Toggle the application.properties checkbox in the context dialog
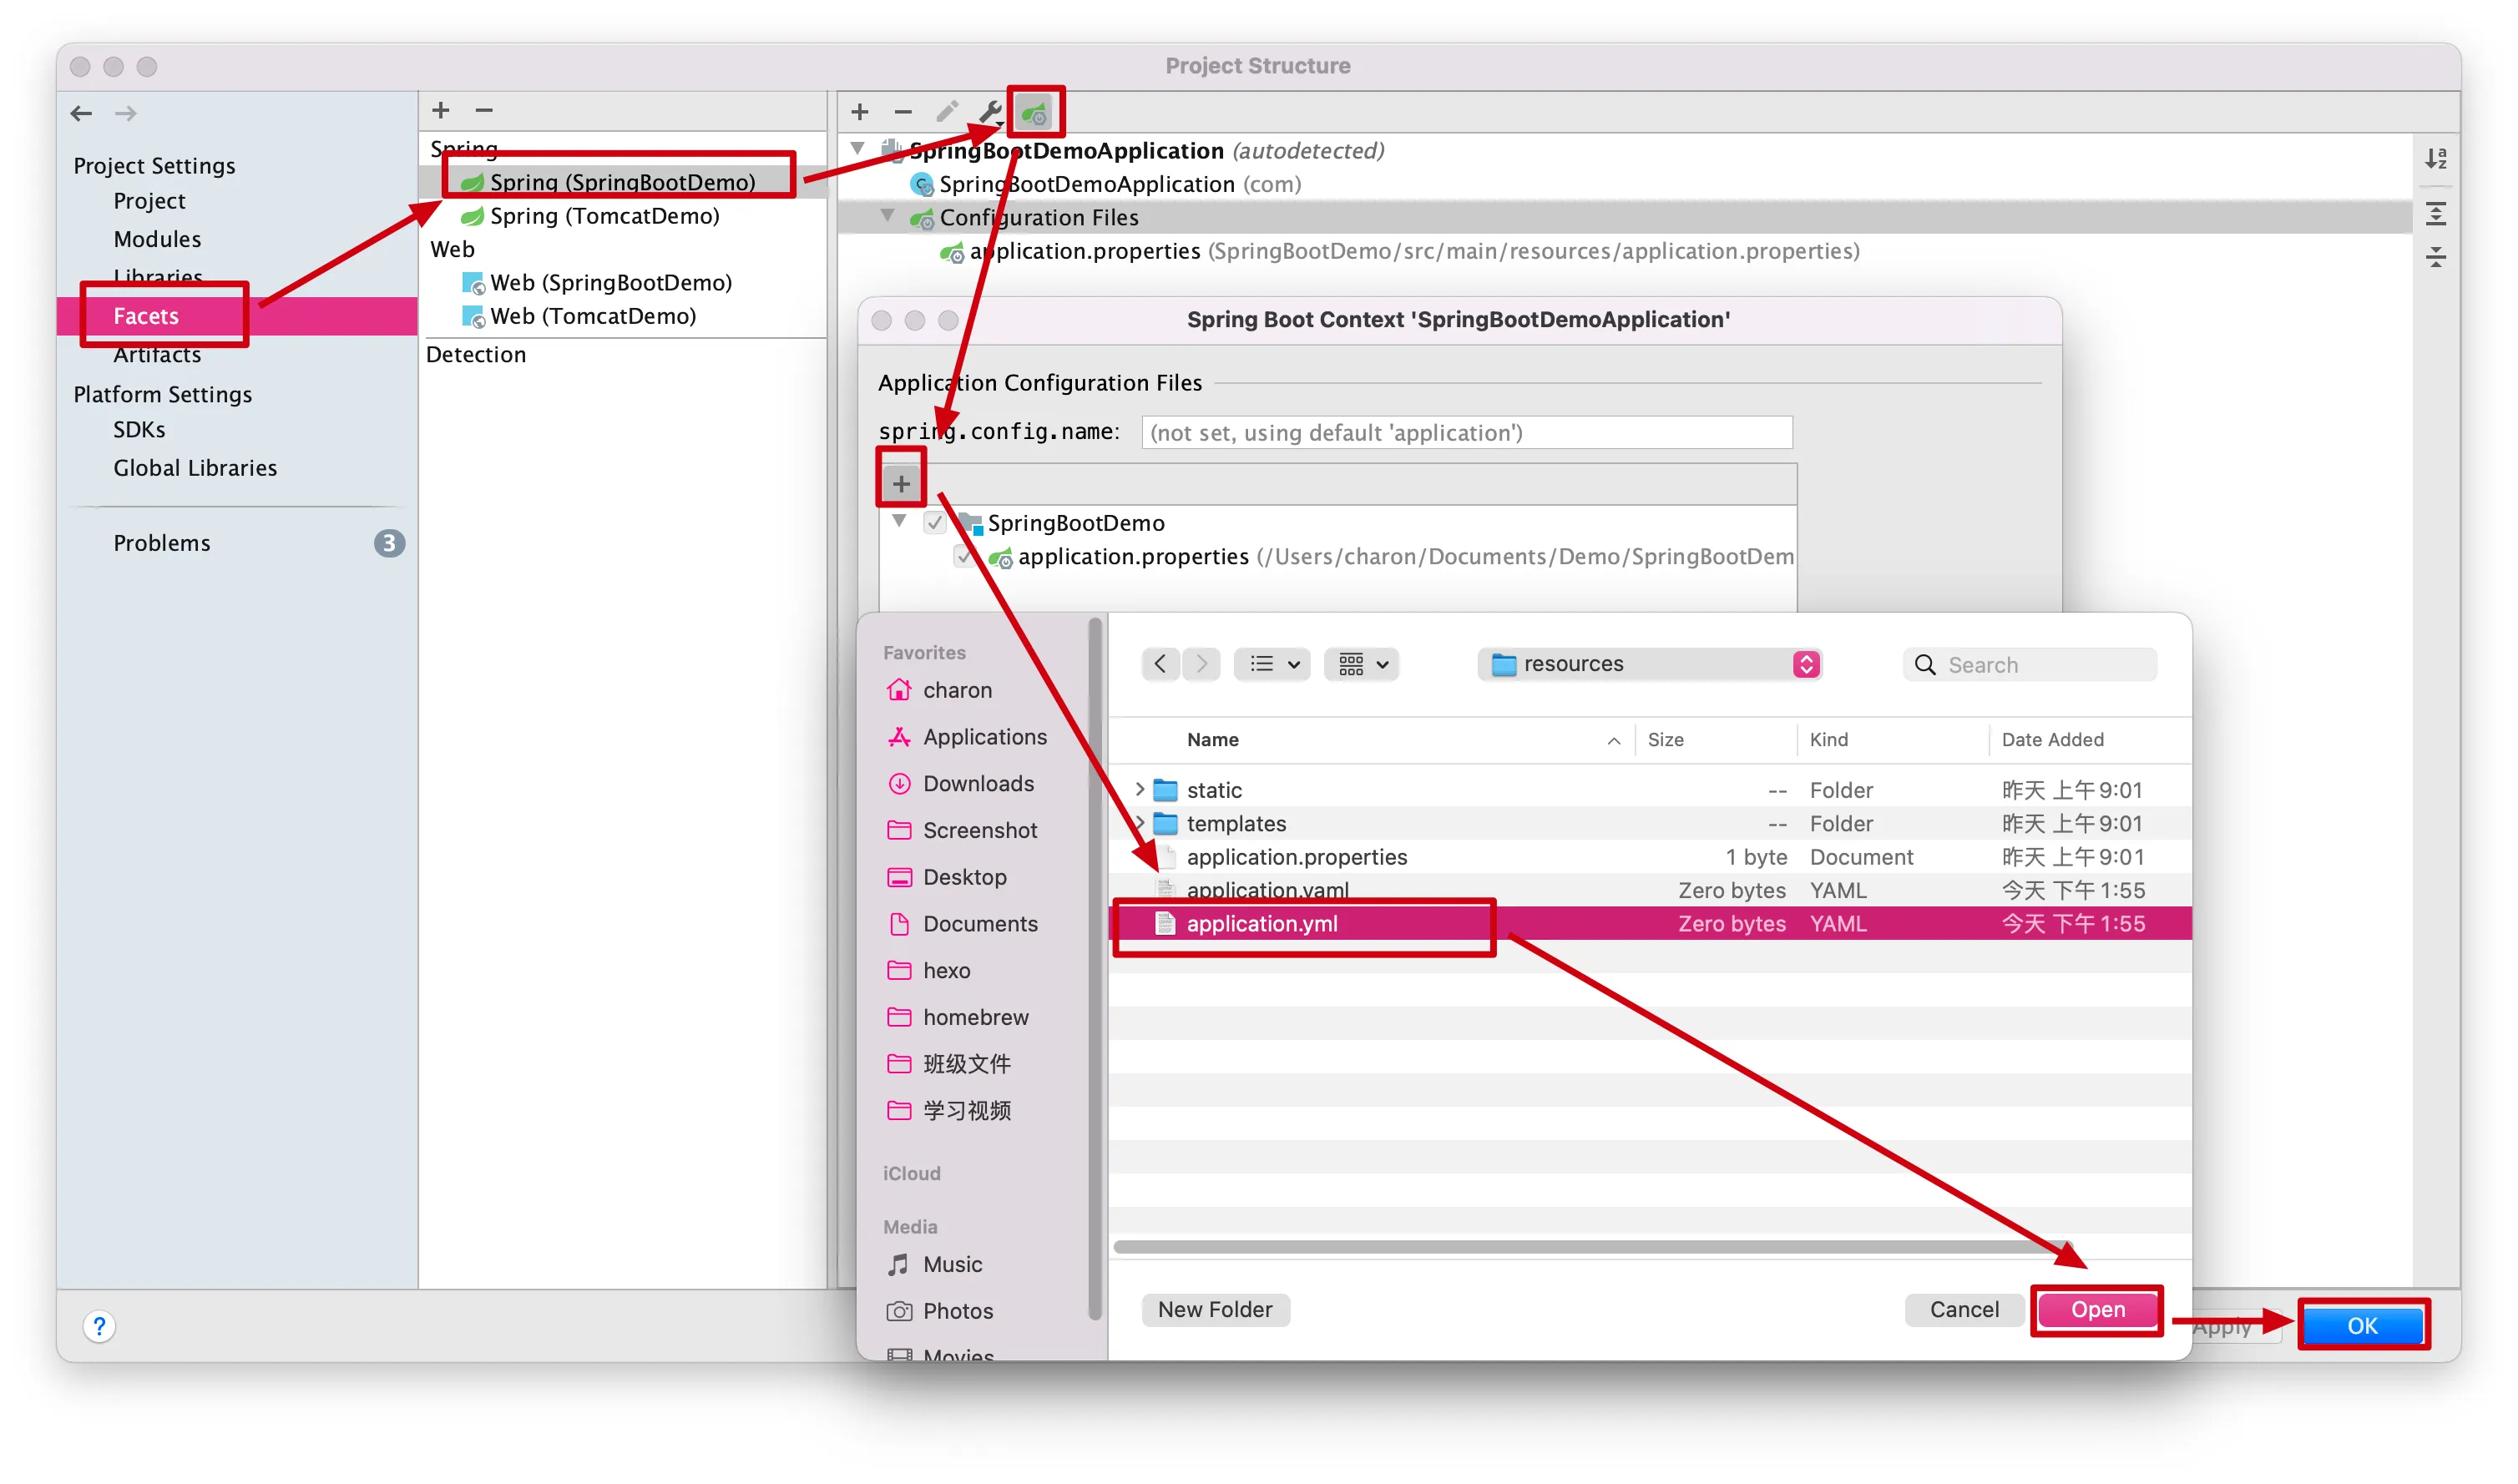Viewport: 2518px width, 1484px height. pos(964,556)
